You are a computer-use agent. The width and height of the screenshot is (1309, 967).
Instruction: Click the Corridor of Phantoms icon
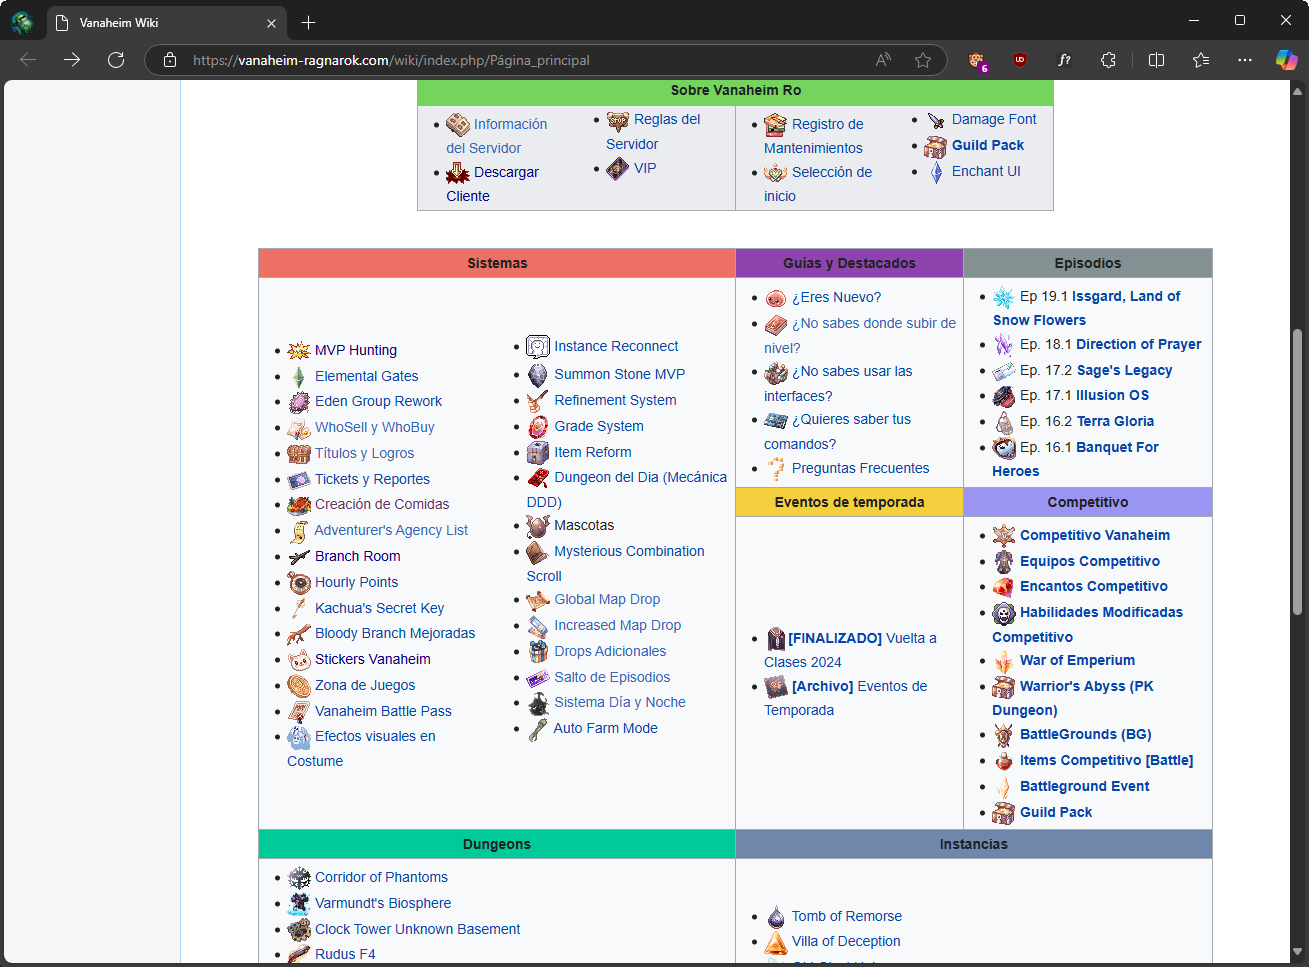click(x=299, y=878)
